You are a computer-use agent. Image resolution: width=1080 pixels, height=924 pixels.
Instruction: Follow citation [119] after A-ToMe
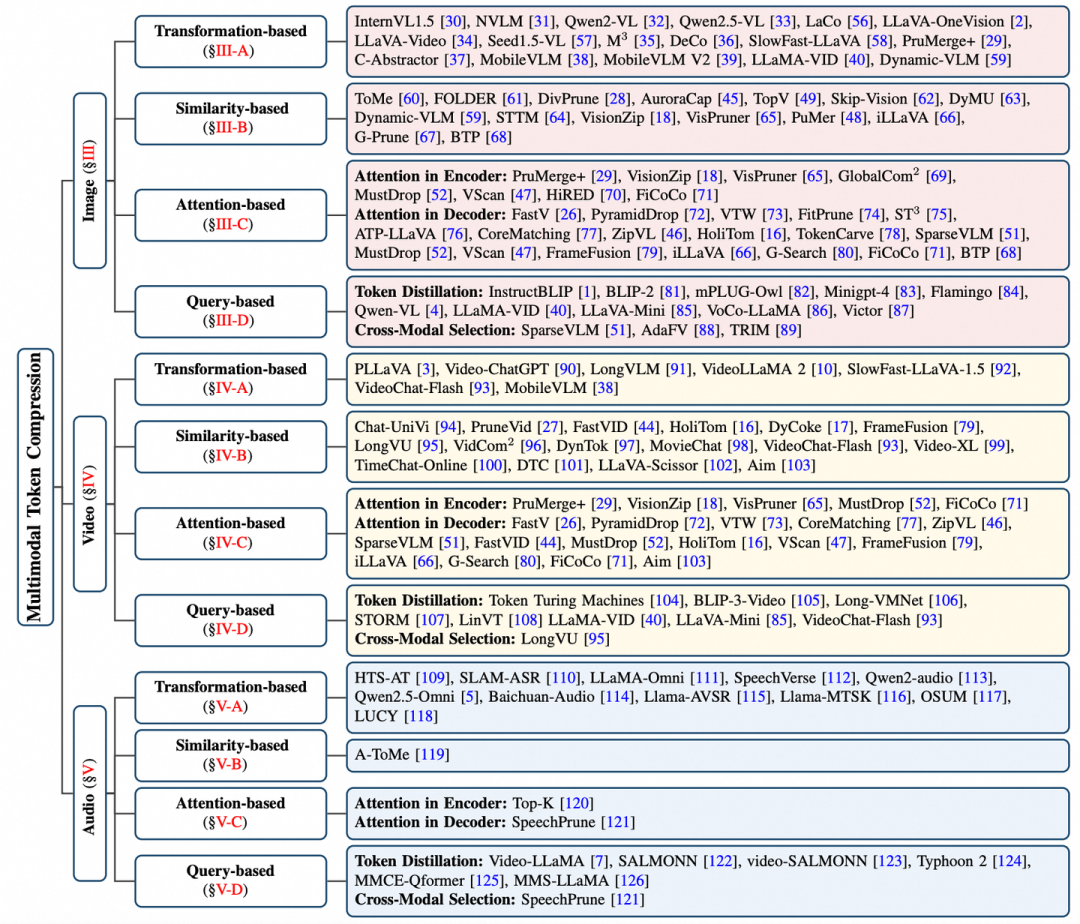coord(432,755)
